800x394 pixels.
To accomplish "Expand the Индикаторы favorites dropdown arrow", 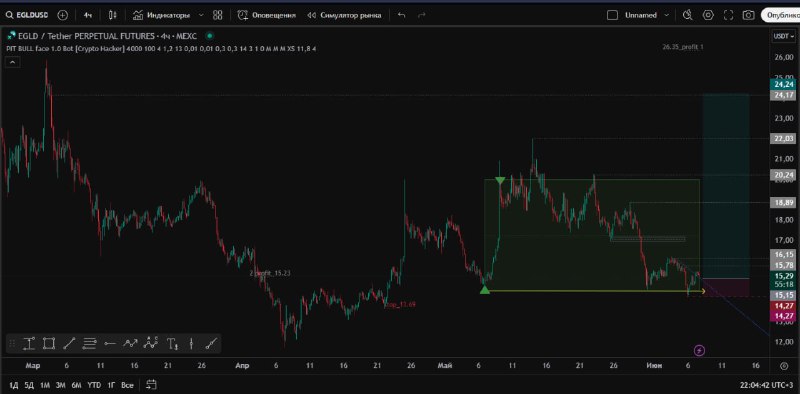I will (x=201, y=15).
